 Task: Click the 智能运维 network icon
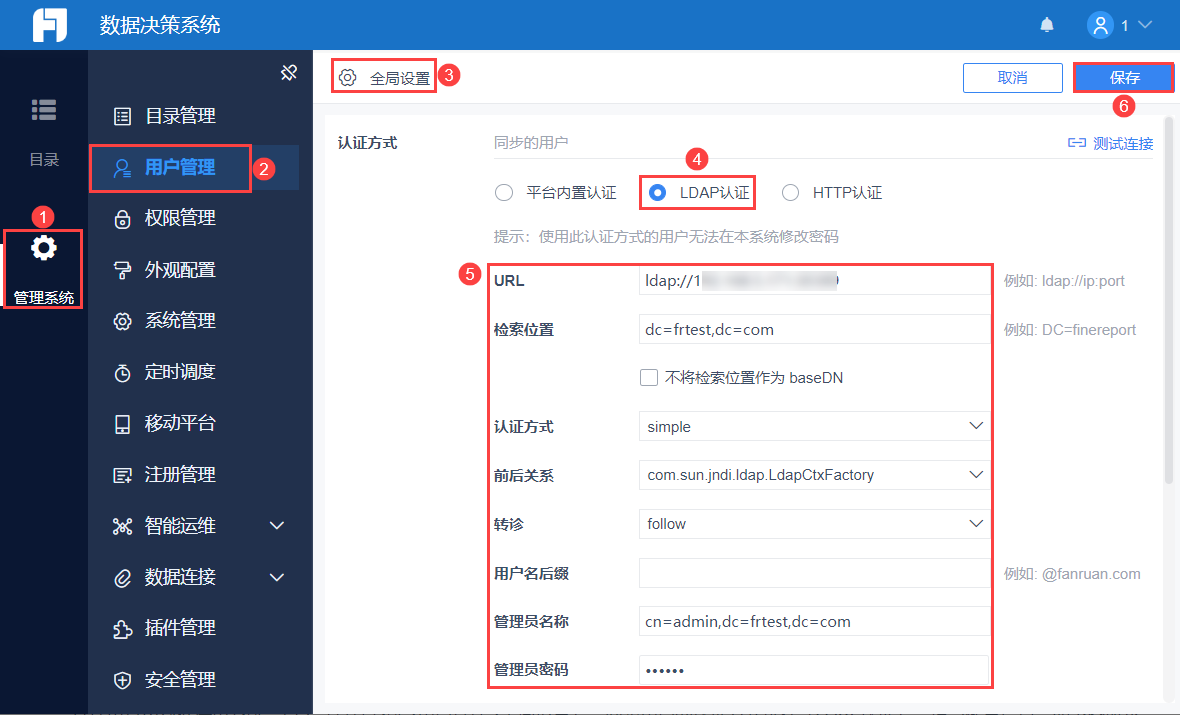click(x=122, y=526)
